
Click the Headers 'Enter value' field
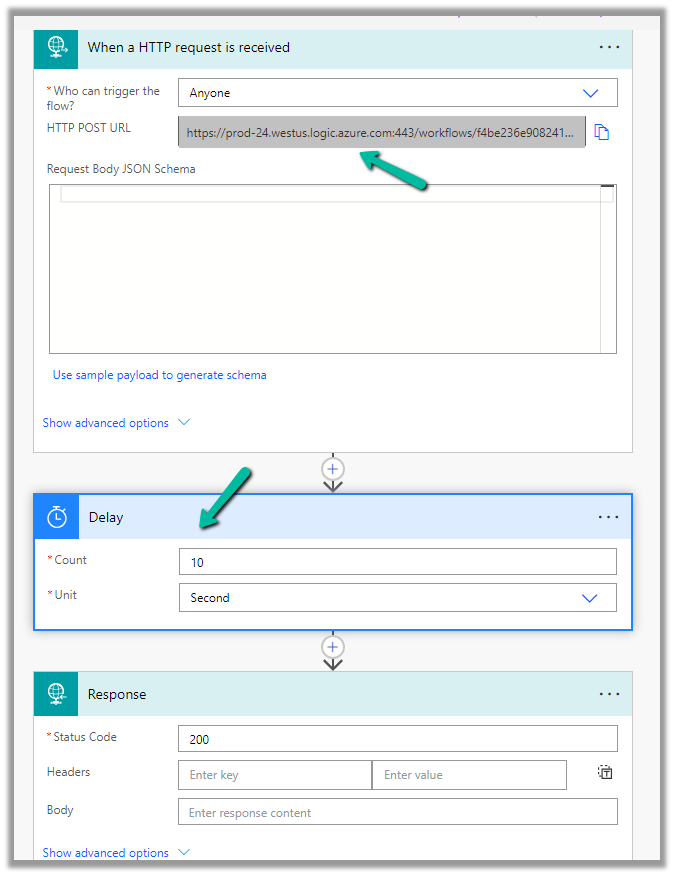coord(469,775)
